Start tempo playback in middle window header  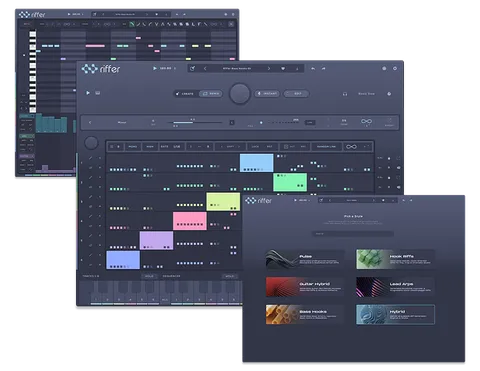155,68
